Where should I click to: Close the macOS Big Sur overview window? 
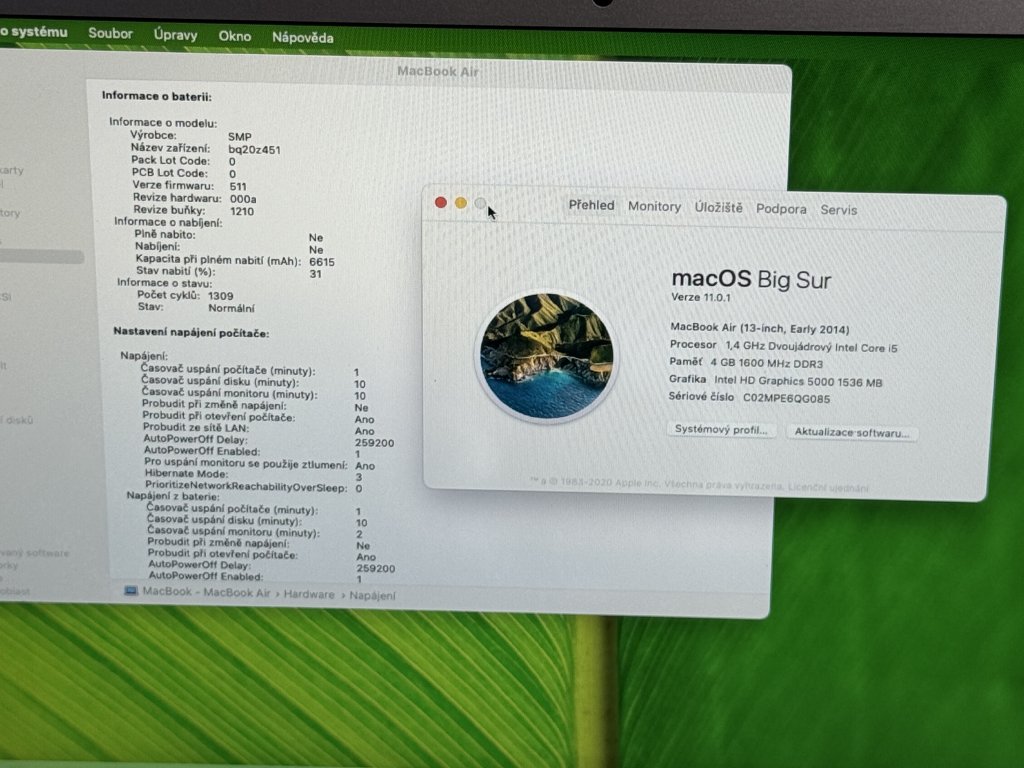pyautogui.click(x=441, y=202)
